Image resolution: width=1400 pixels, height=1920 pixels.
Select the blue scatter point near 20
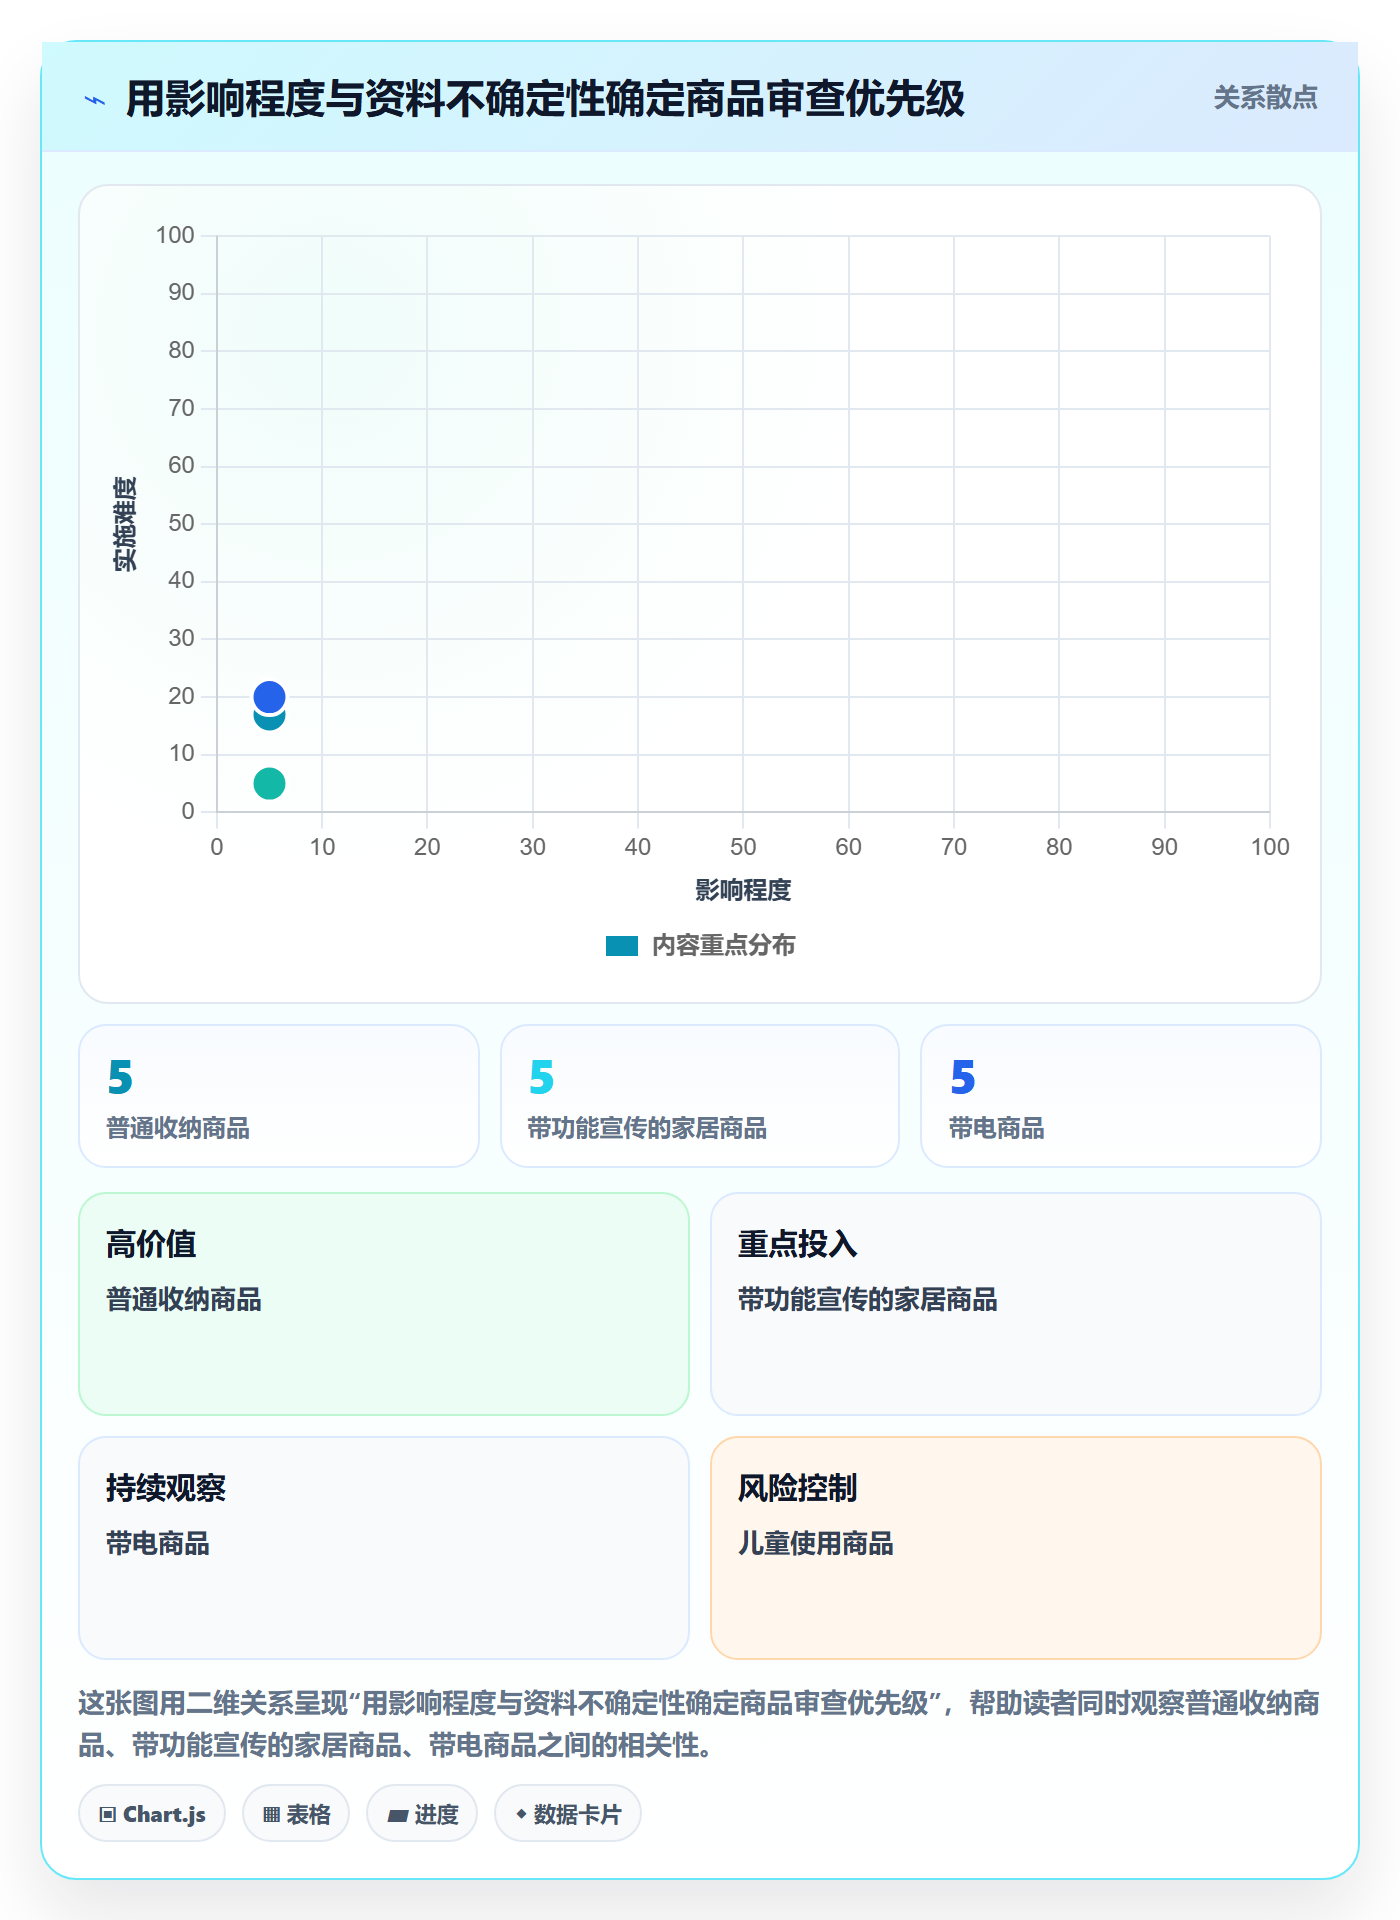[x=269, y=696]
